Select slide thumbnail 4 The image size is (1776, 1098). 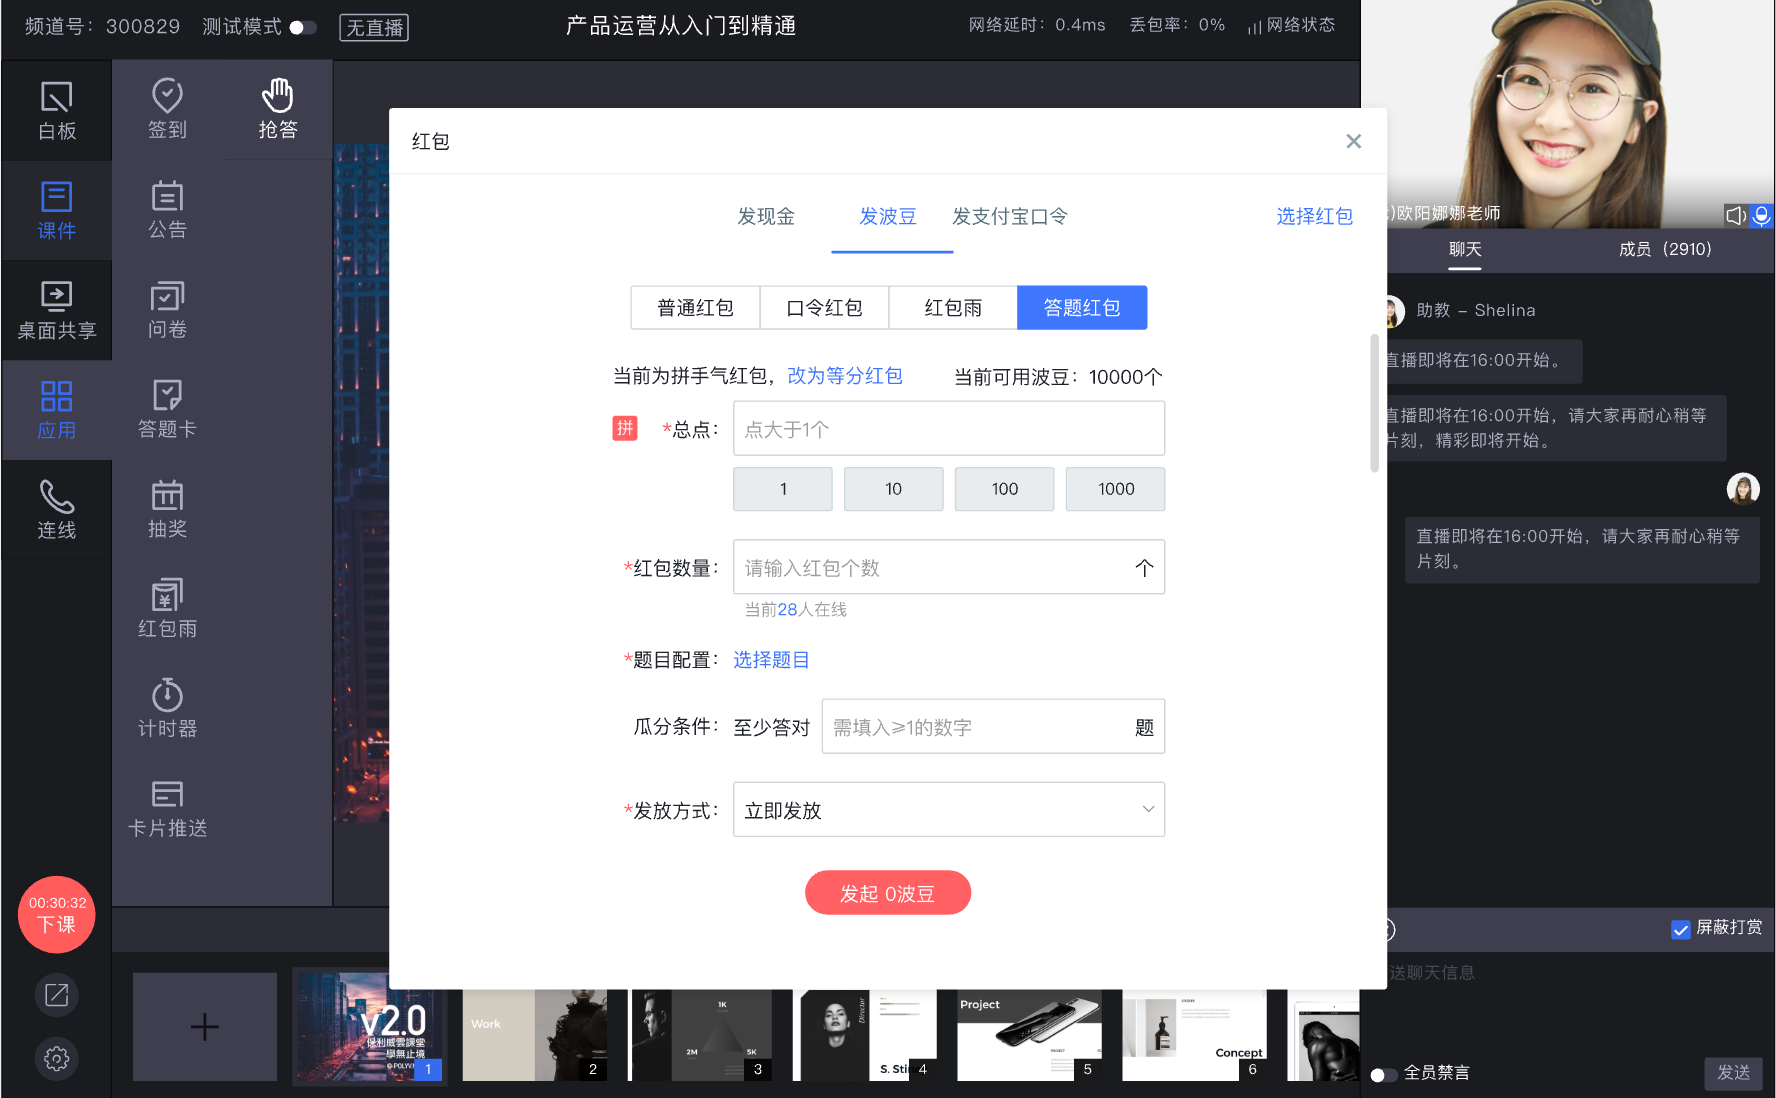(865, 1035)
